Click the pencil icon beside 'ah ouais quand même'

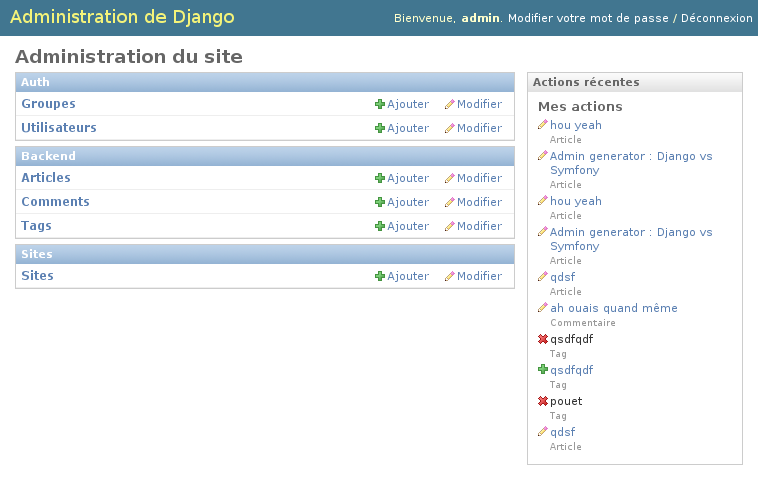click(x=543, y=307)
